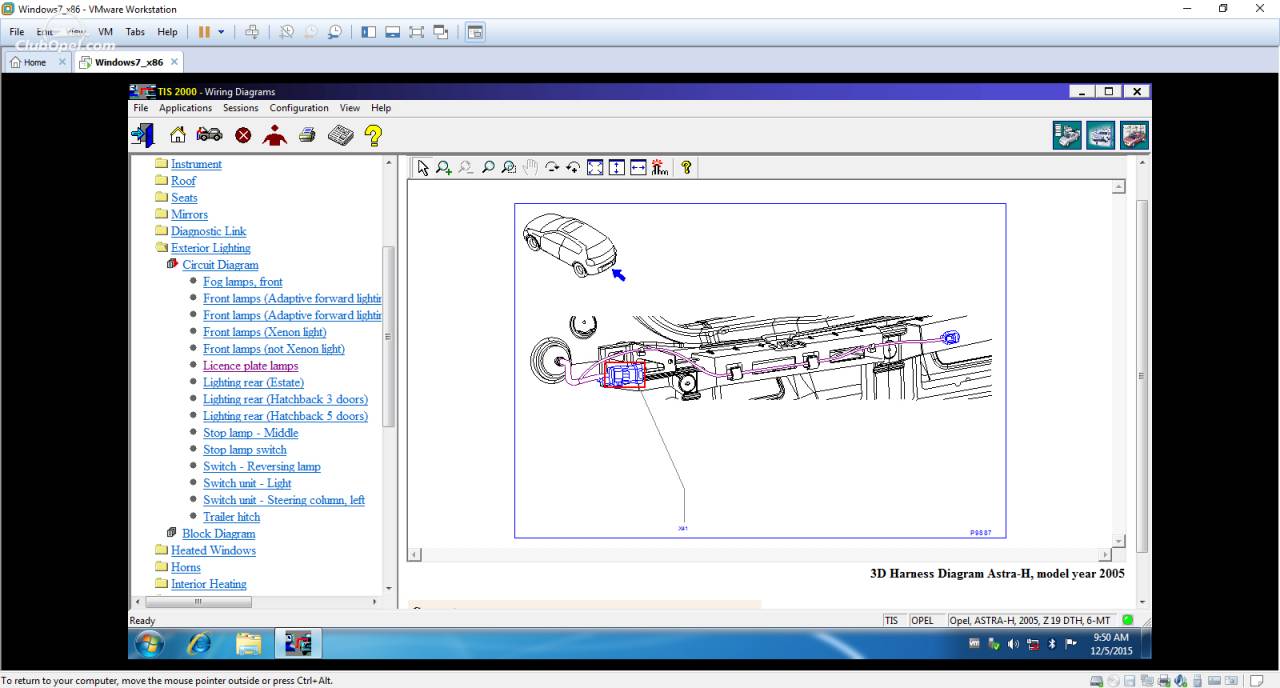1280x688 pixels.
Task: Click the Windows 7 Start button
Action: click(148, 644)
